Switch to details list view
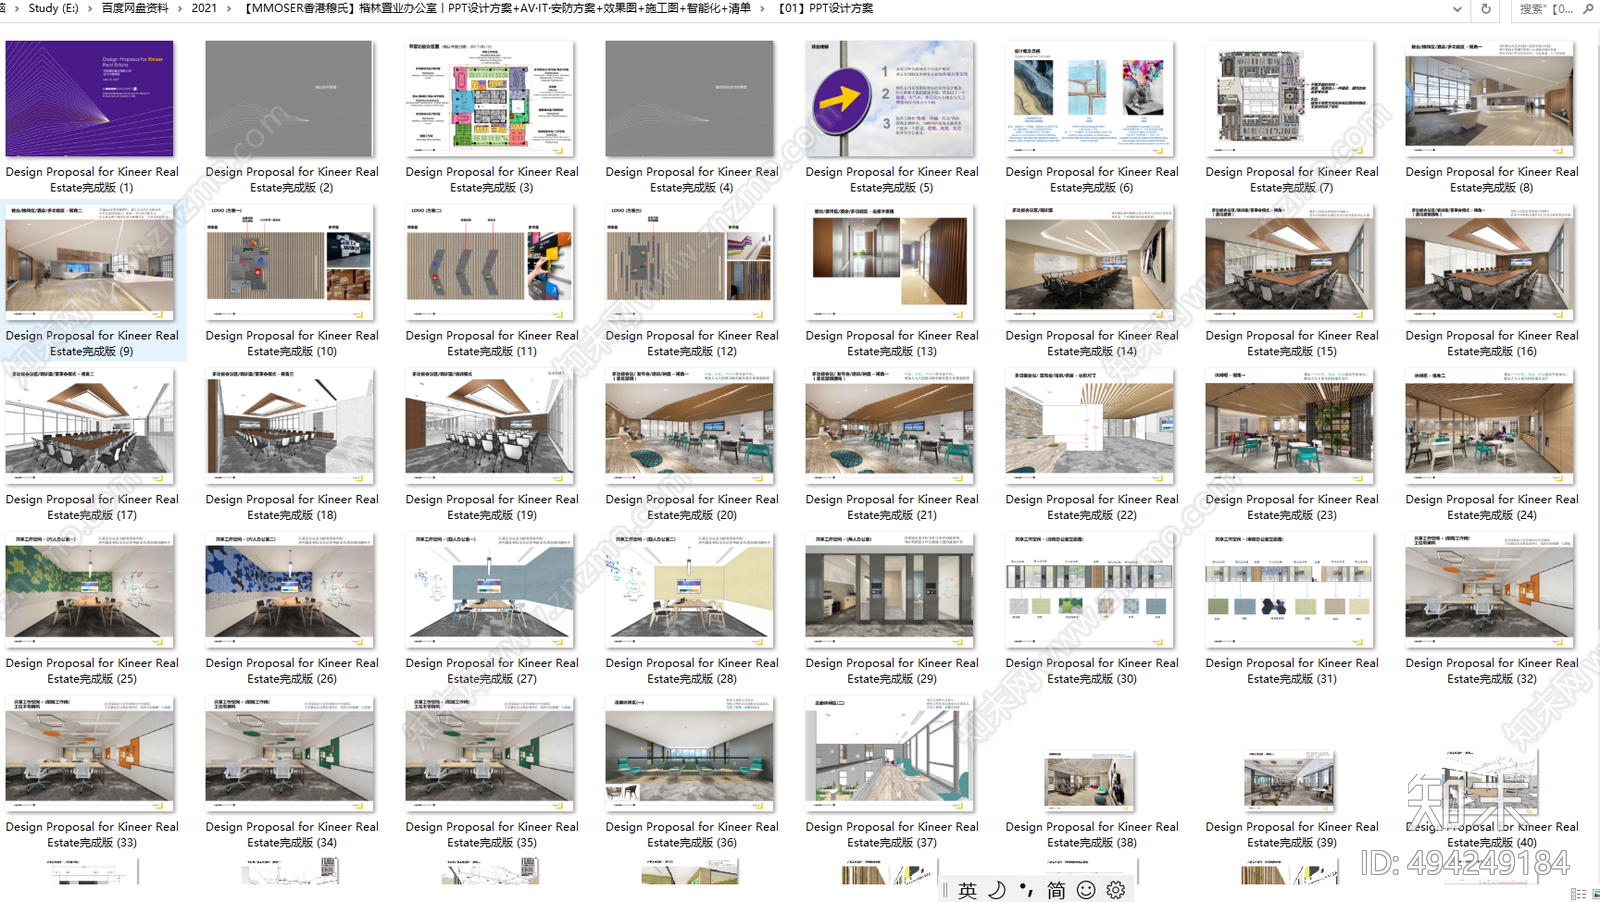 coord(1578,894)
